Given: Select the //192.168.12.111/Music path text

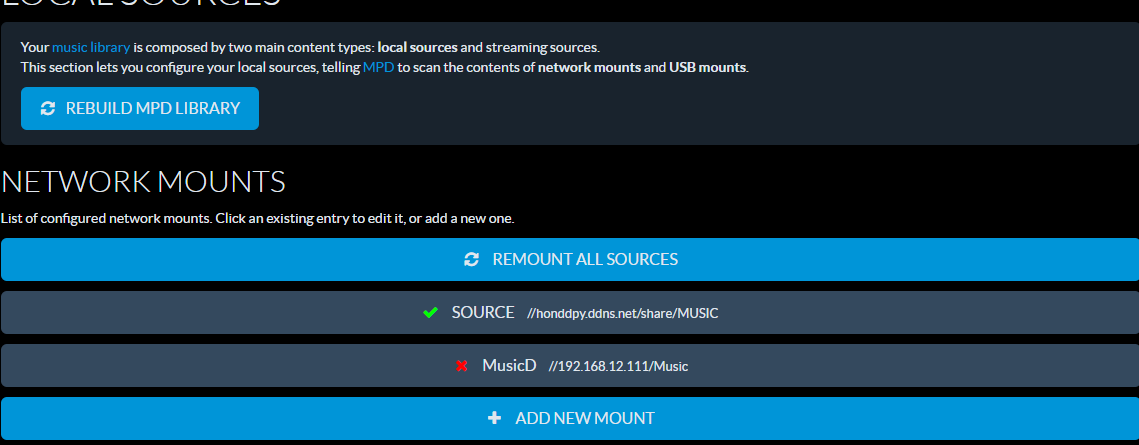Looking at the screenshot, I should point(618,367).
